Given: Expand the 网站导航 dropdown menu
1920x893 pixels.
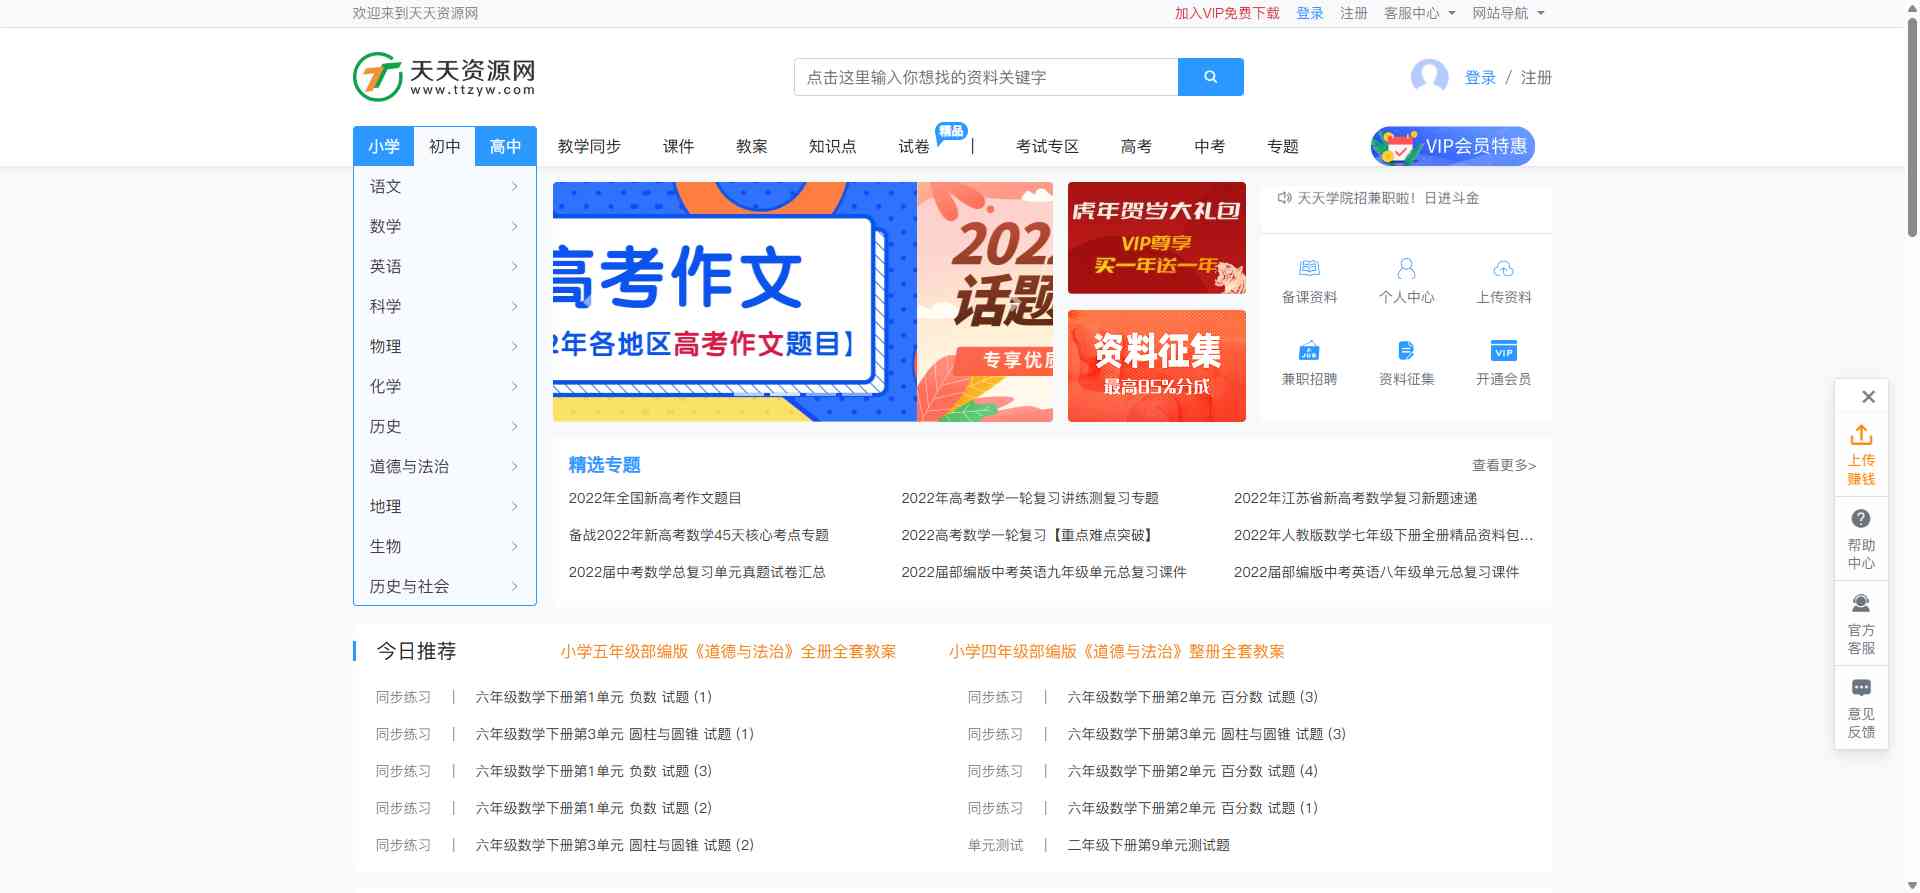Looking at the screenshot, I should tap(1508, 13).
